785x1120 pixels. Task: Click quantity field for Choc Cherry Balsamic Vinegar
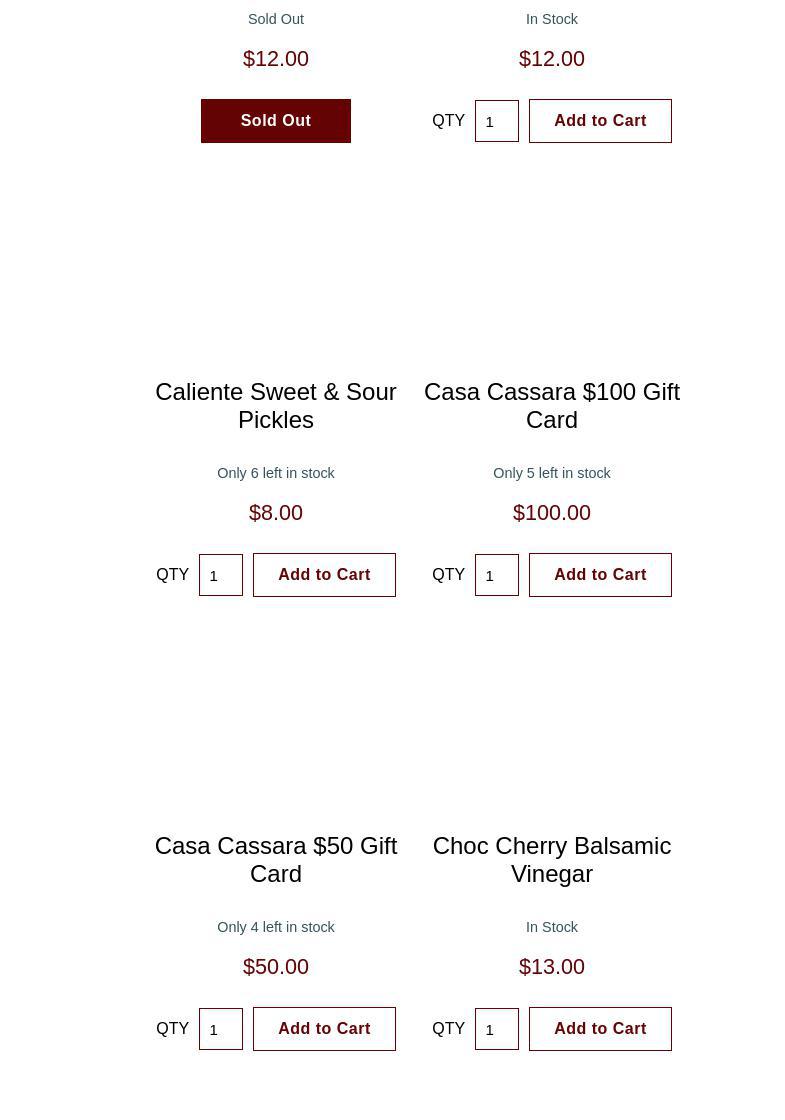(496, 1029)
